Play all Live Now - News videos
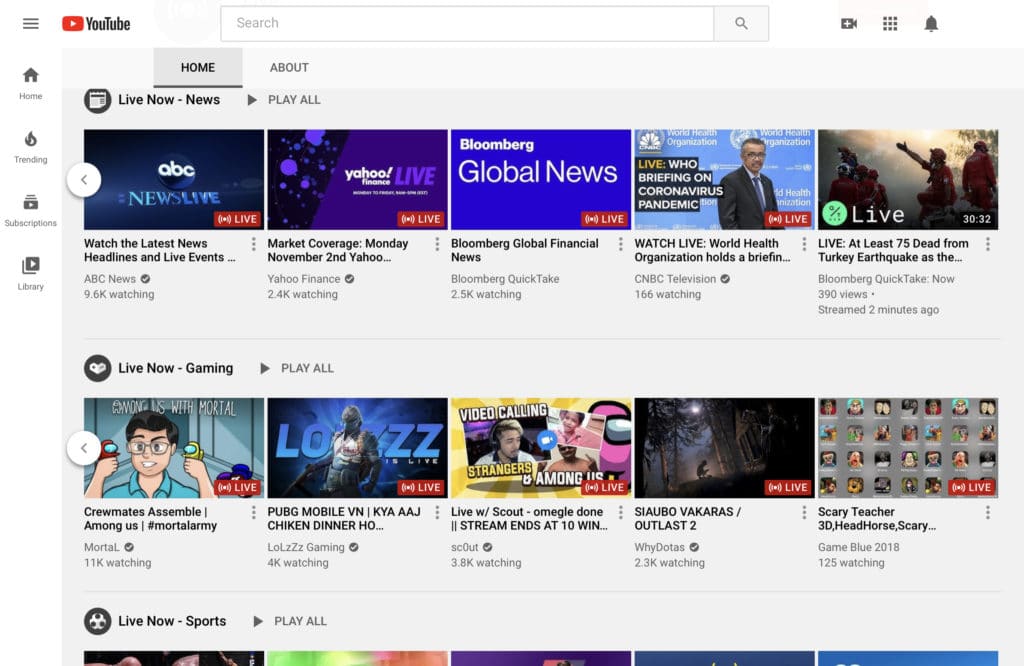The height and width of the screenshot is (666, 1024). (284, 100)
